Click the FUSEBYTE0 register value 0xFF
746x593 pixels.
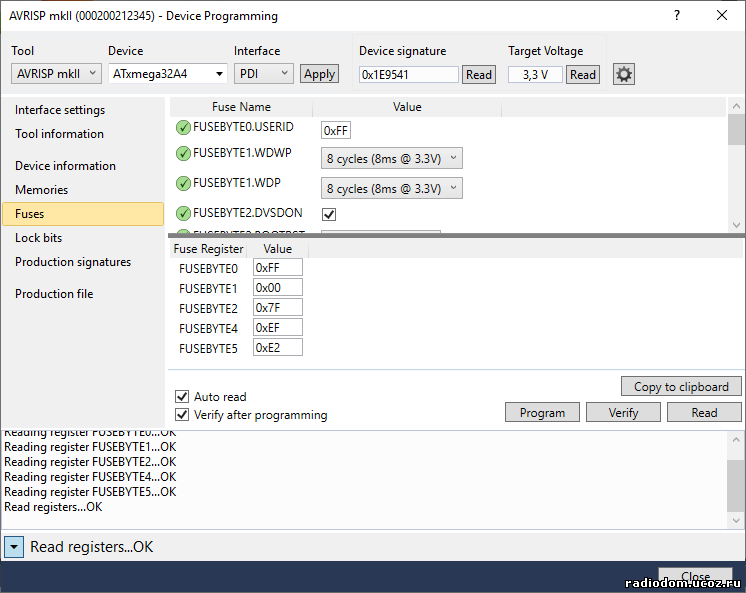click(277, 267)
